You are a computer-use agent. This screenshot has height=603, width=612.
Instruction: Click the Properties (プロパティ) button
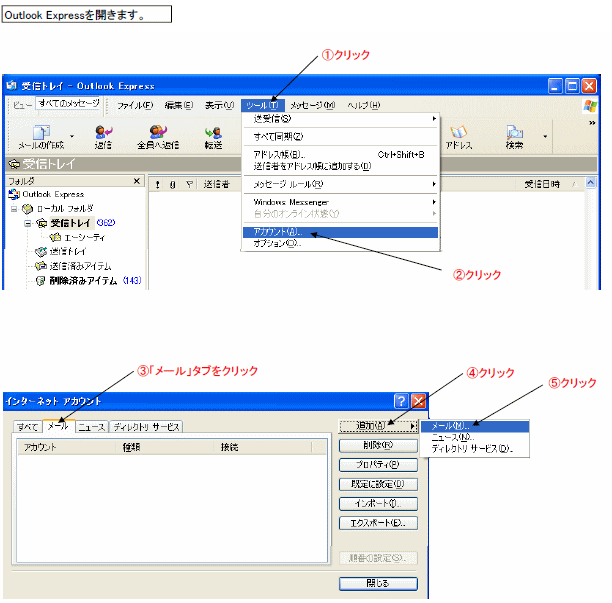[x=378, y=464]
